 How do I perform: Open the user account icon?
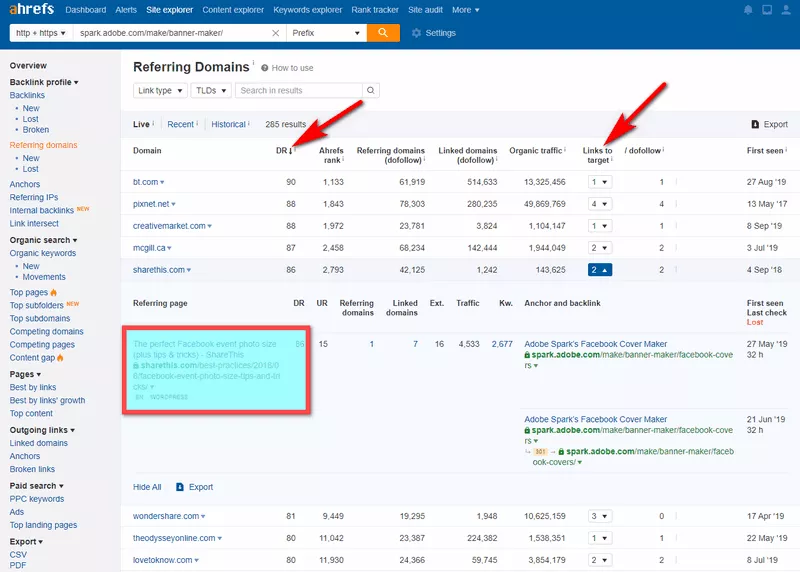tap(786, 10)
